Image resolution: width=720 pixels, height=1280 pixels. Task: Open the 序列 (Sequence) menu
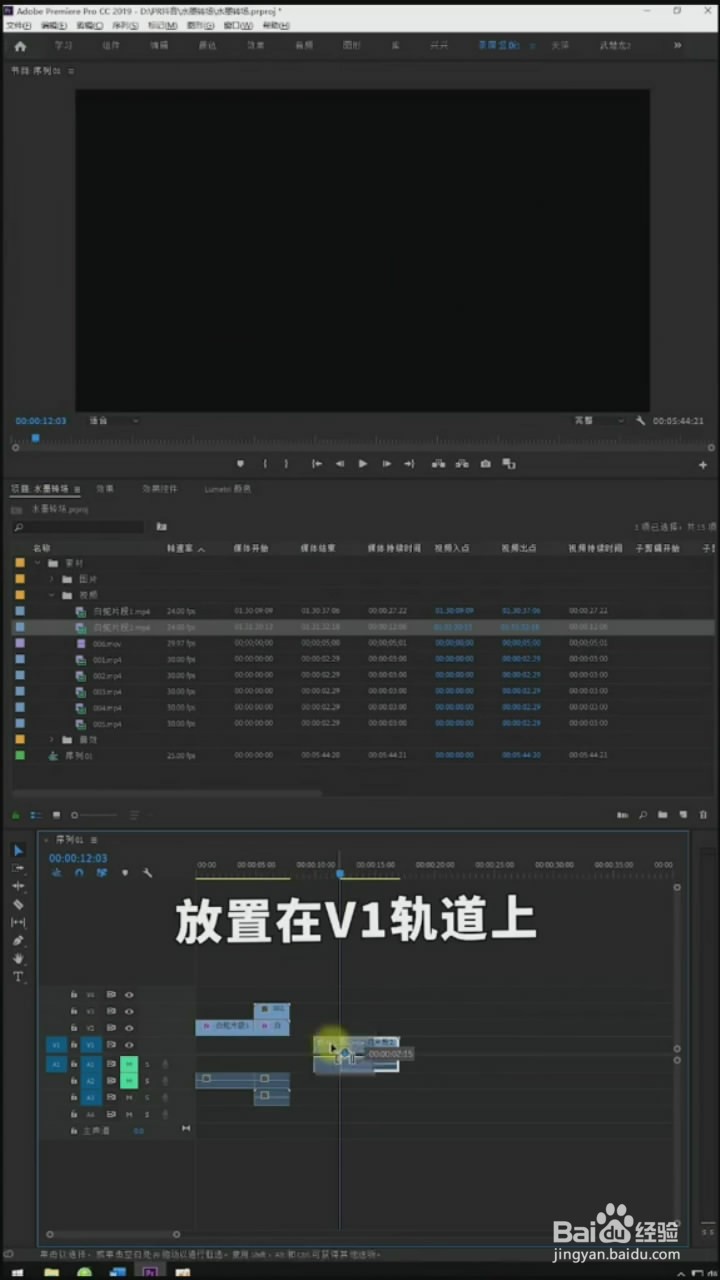pyautogui.click(x=124, y=25)
